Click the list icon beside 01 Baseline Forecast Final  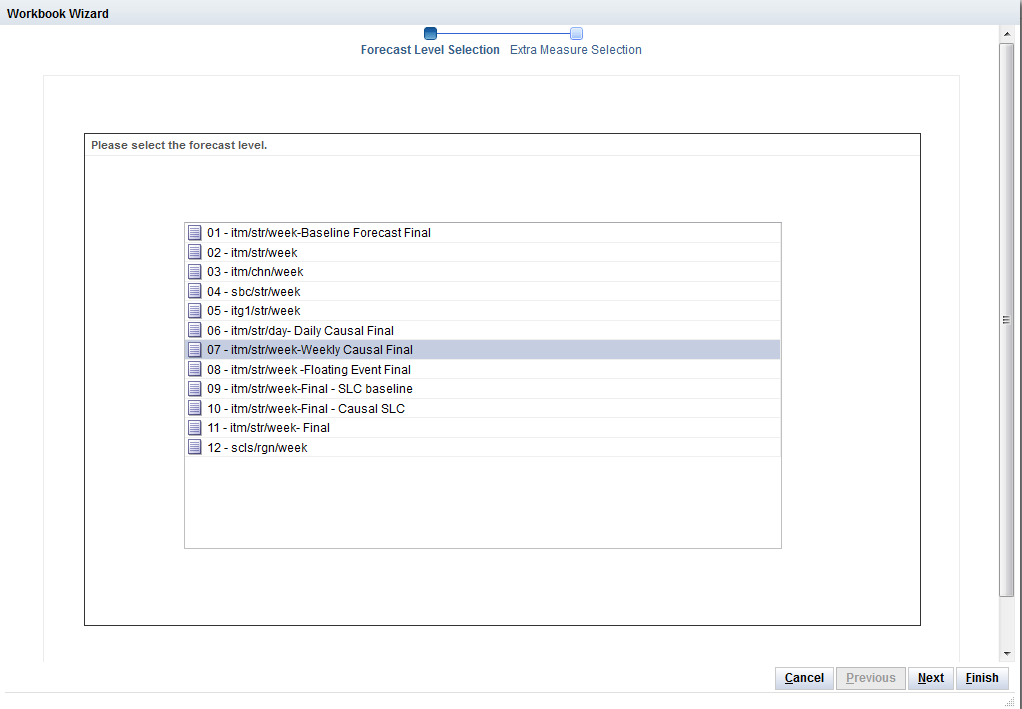[194, 233]
